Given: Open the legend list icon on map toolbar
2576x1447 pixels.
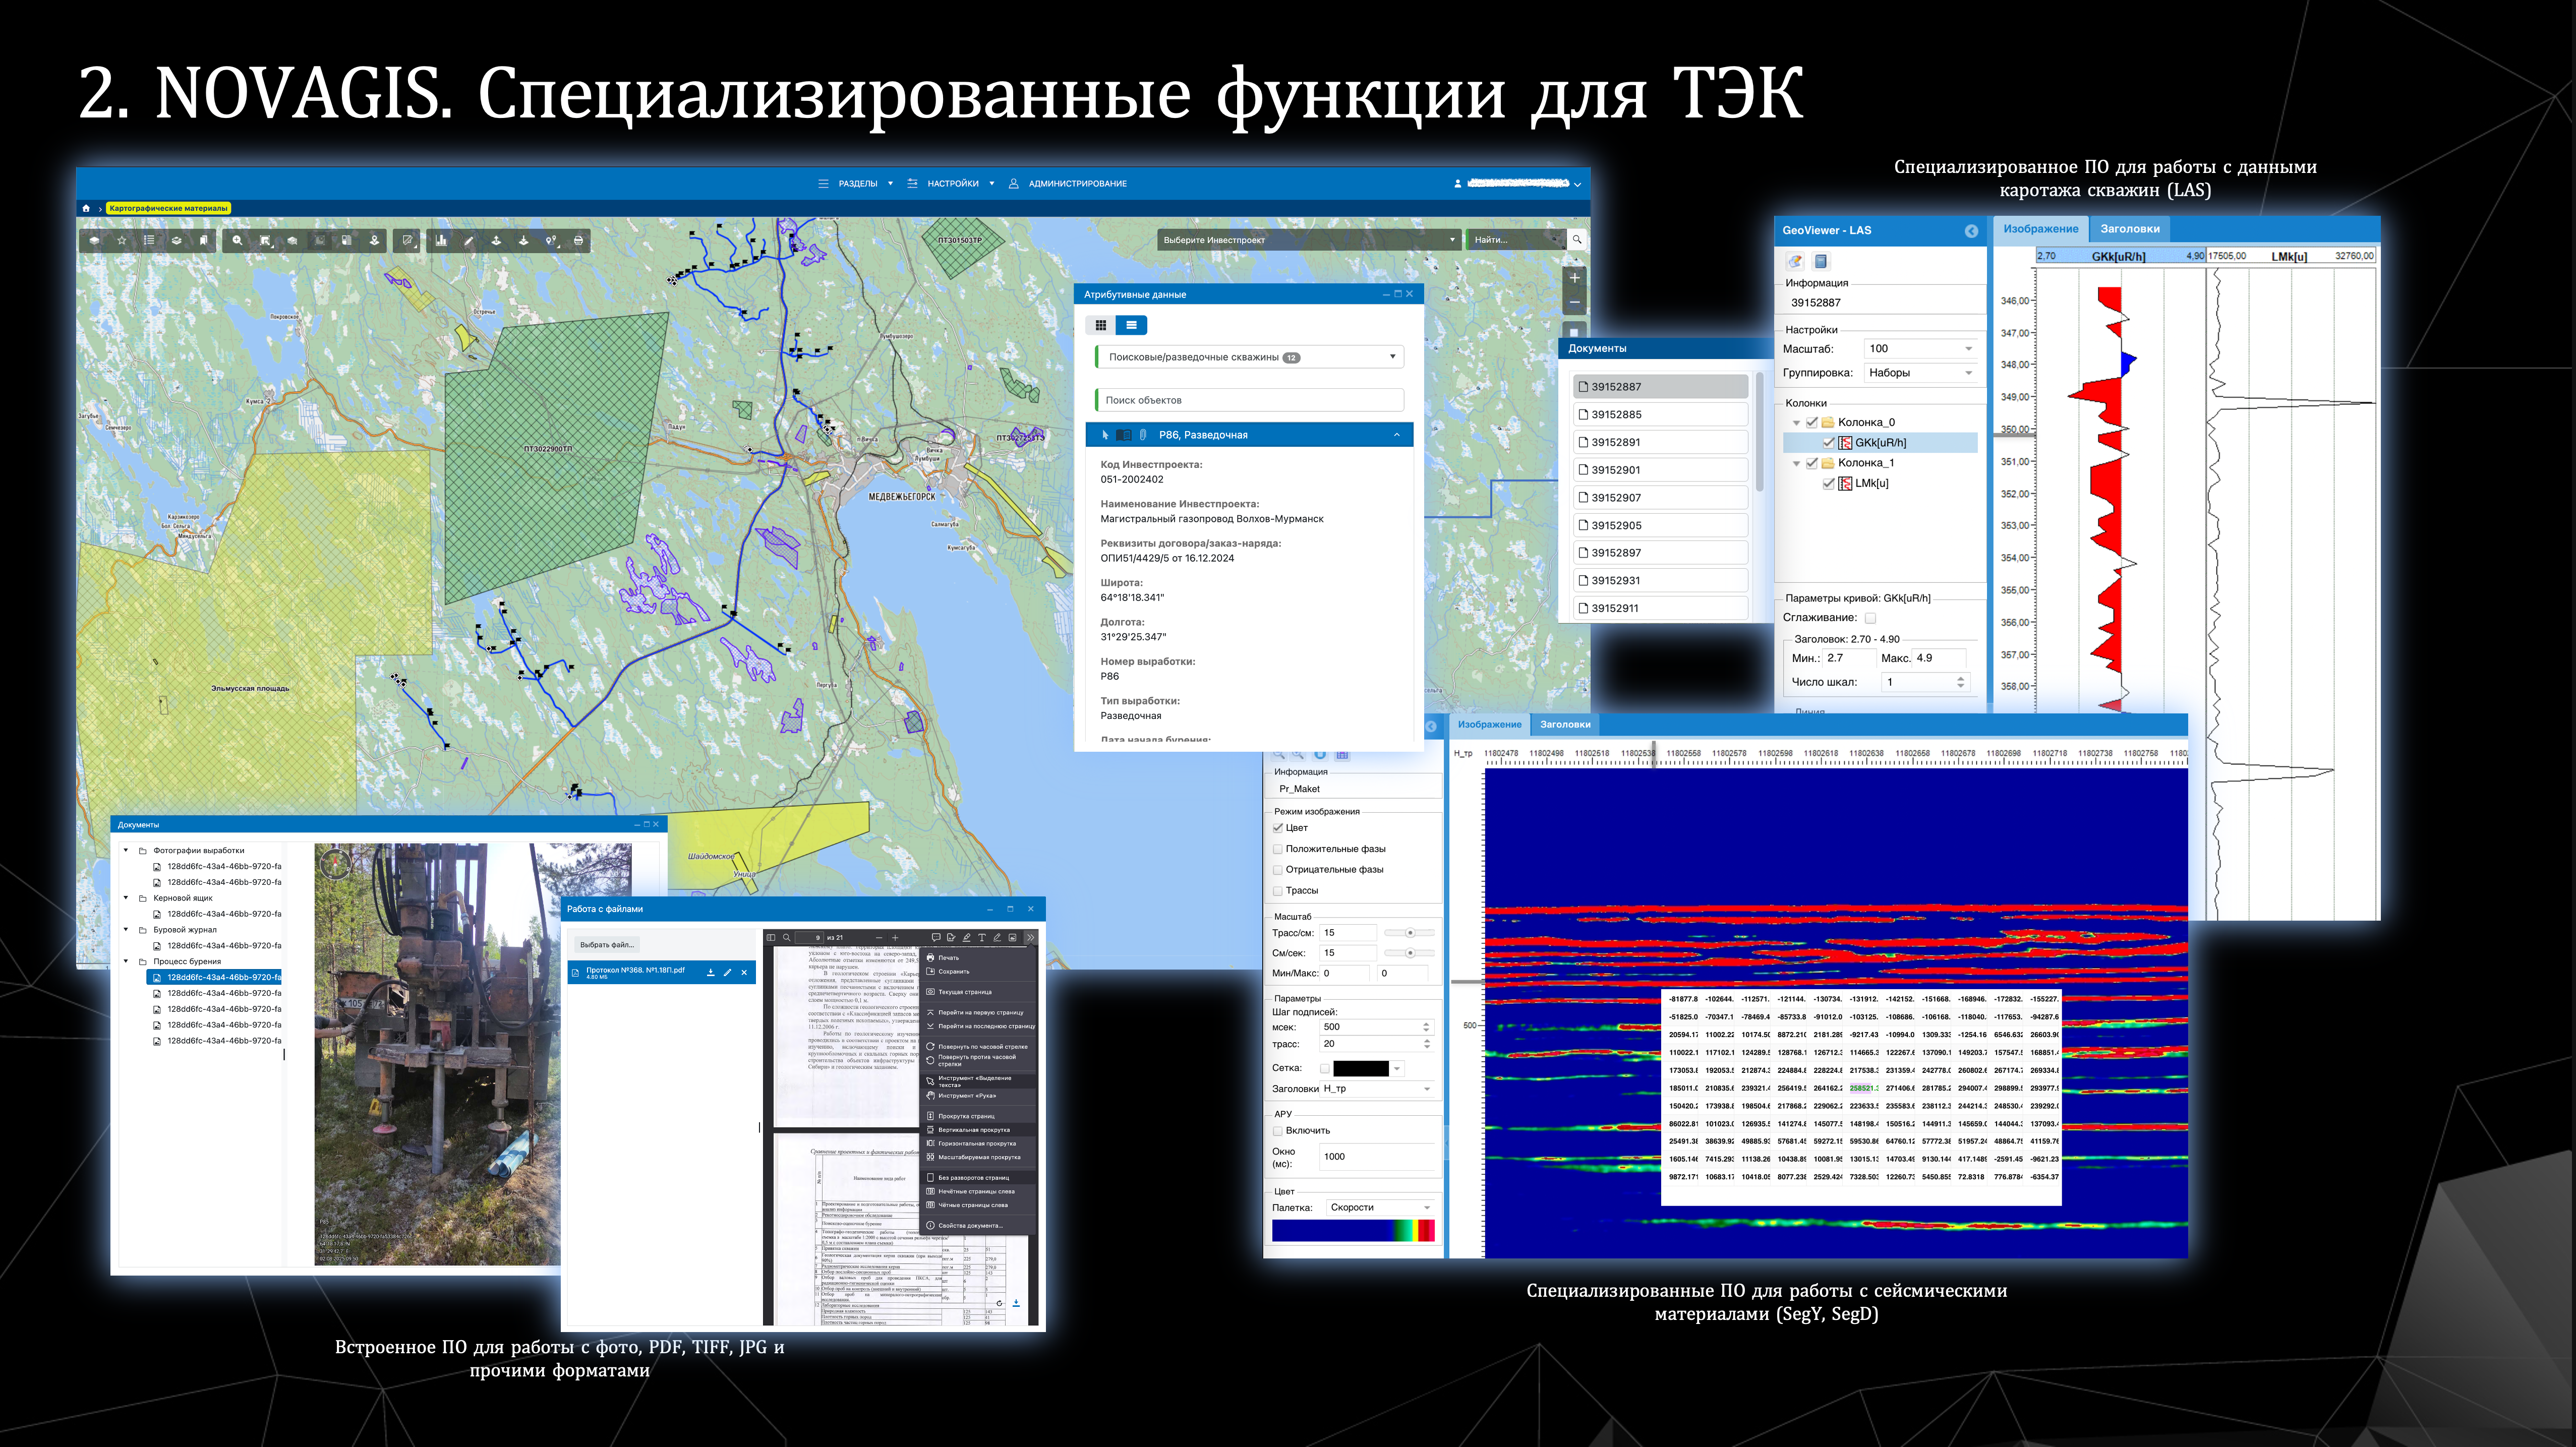Looking at the screenshot, I should (149, 240).
